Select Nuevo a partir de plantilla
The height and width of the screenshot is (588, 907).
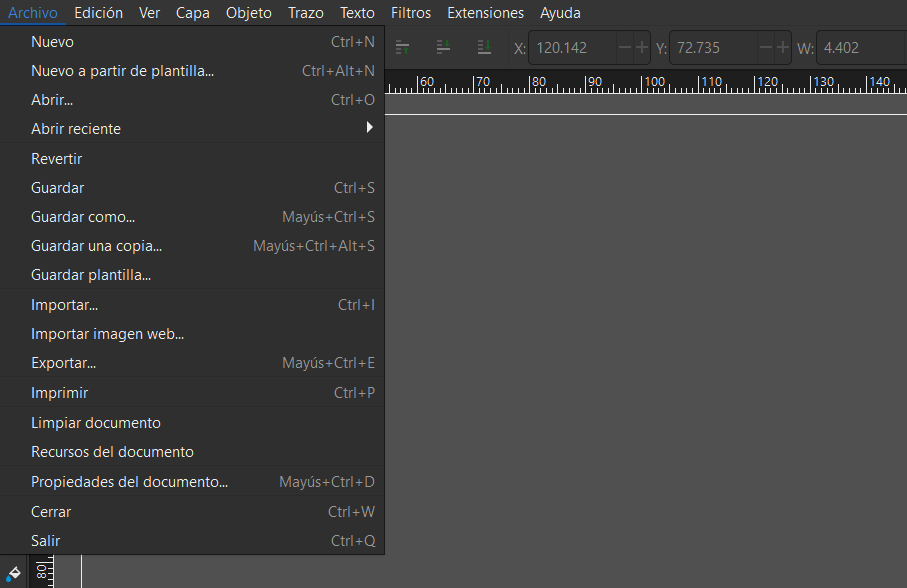tap(192, 71)
